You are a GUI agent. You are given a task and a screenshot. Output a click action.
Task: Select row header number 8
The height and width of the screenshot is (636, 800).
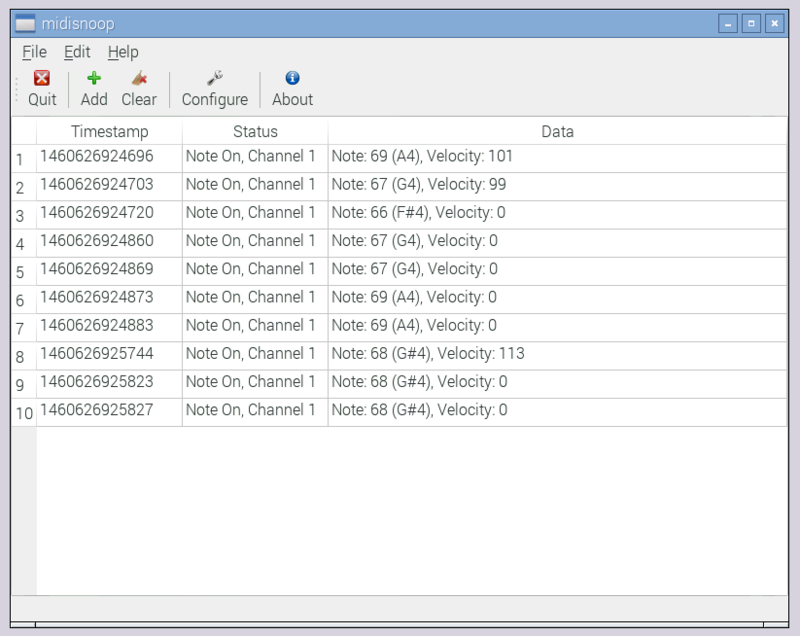tap(24, 356)
